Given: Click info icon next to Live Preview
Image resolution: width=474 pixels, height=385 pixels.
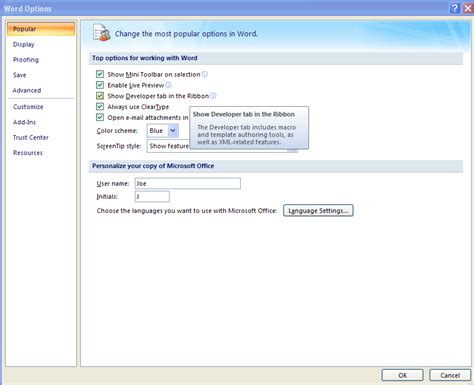Looking at the screenshot, I should [168, 85].
